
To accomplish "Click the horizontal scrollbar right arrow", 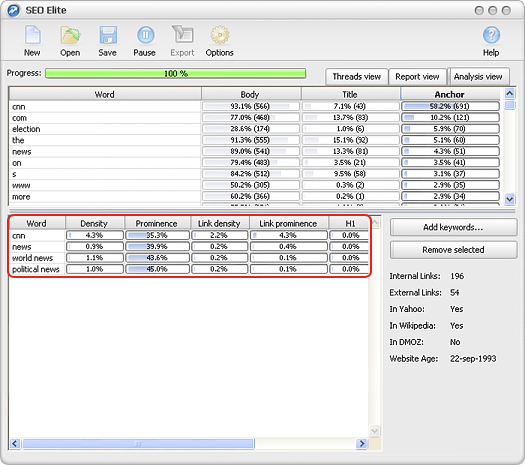I will 362,444.
